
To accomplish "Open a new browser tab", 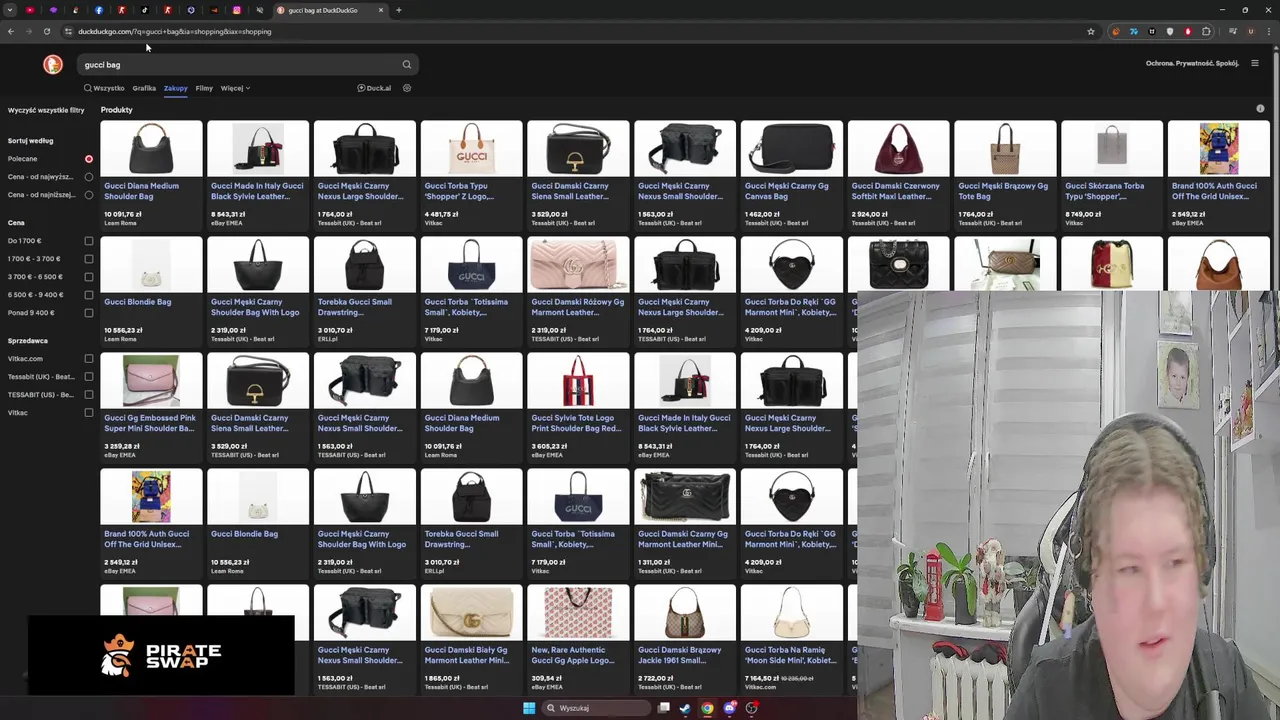I will click(398, 10).
